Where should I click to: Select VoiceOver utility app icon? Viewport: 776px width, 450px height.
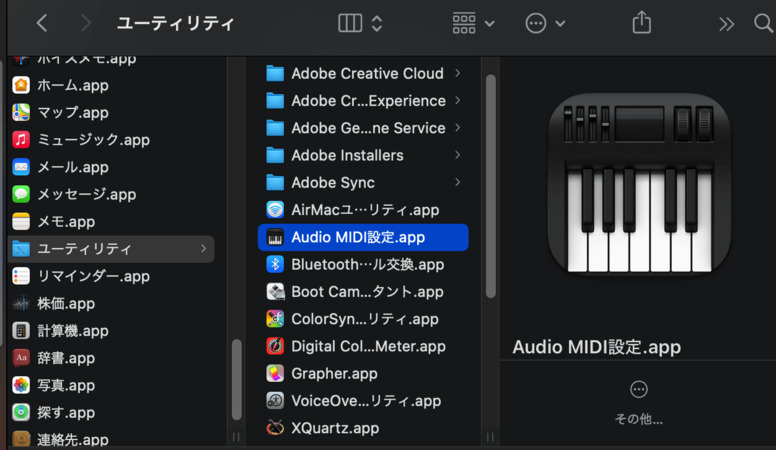point(275,400)
